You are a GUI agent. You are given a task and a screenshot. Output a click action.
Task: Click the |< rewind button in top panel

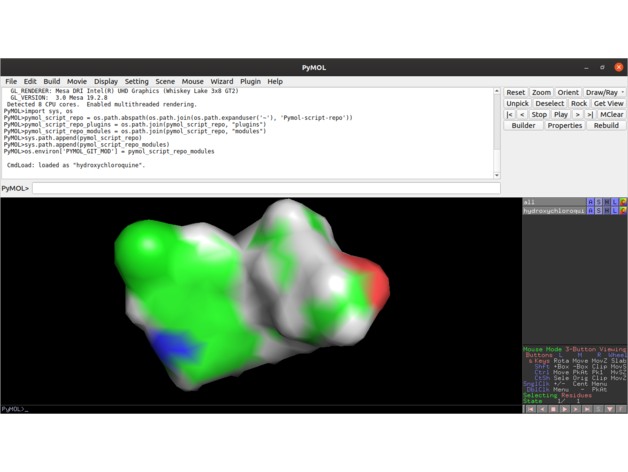coord(509,115)
